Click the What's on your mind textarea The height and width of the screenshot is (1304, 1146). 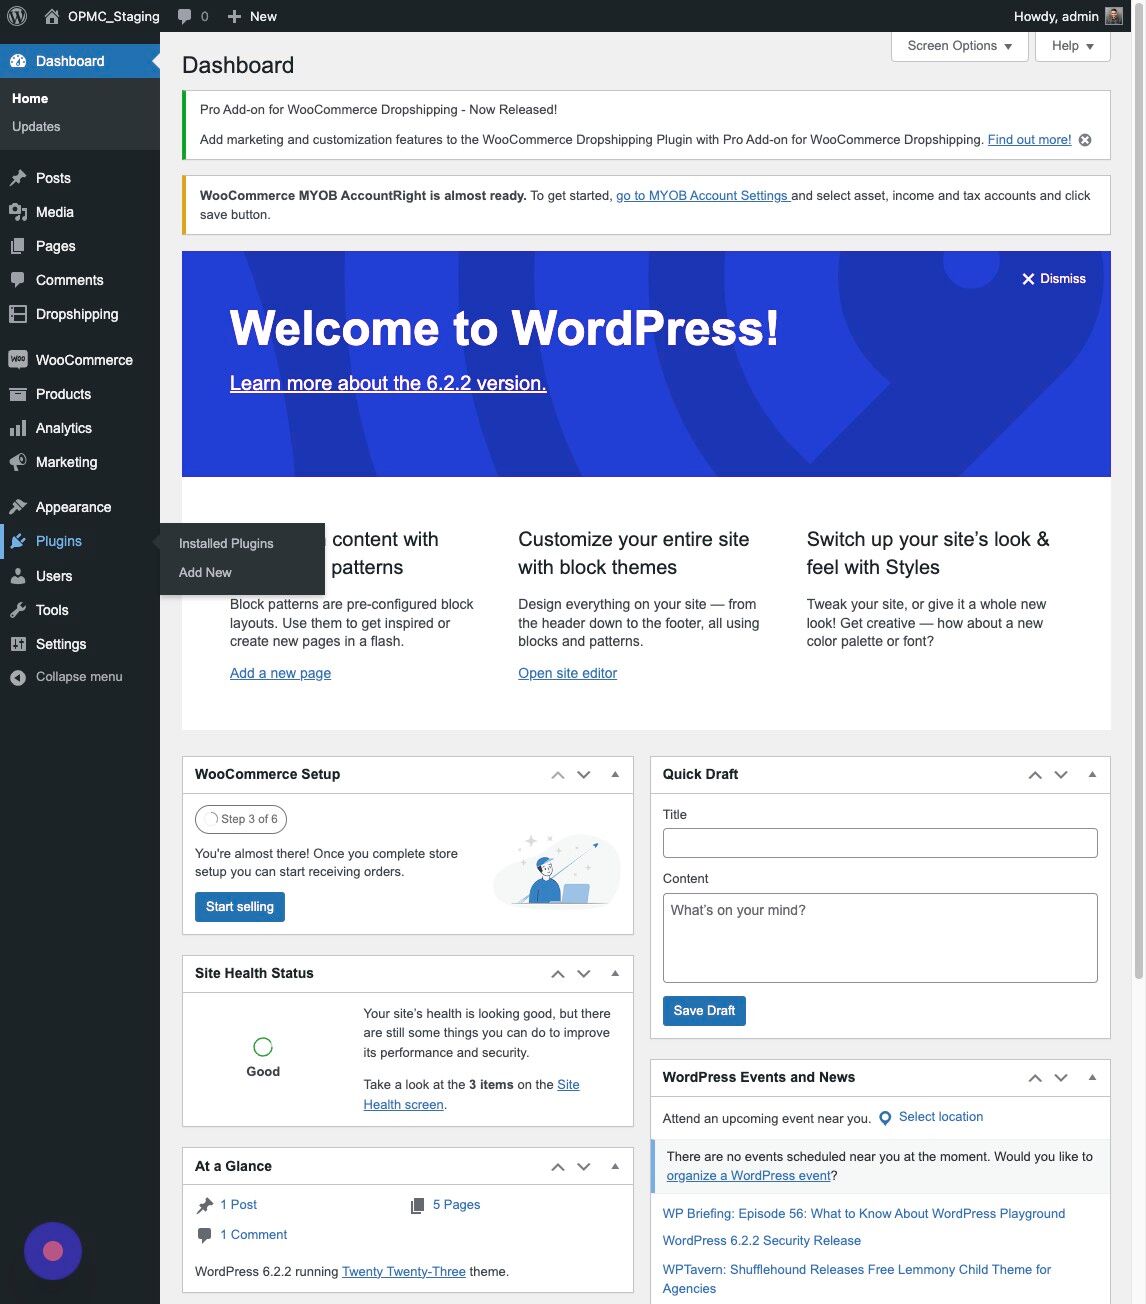coord(880,938)
